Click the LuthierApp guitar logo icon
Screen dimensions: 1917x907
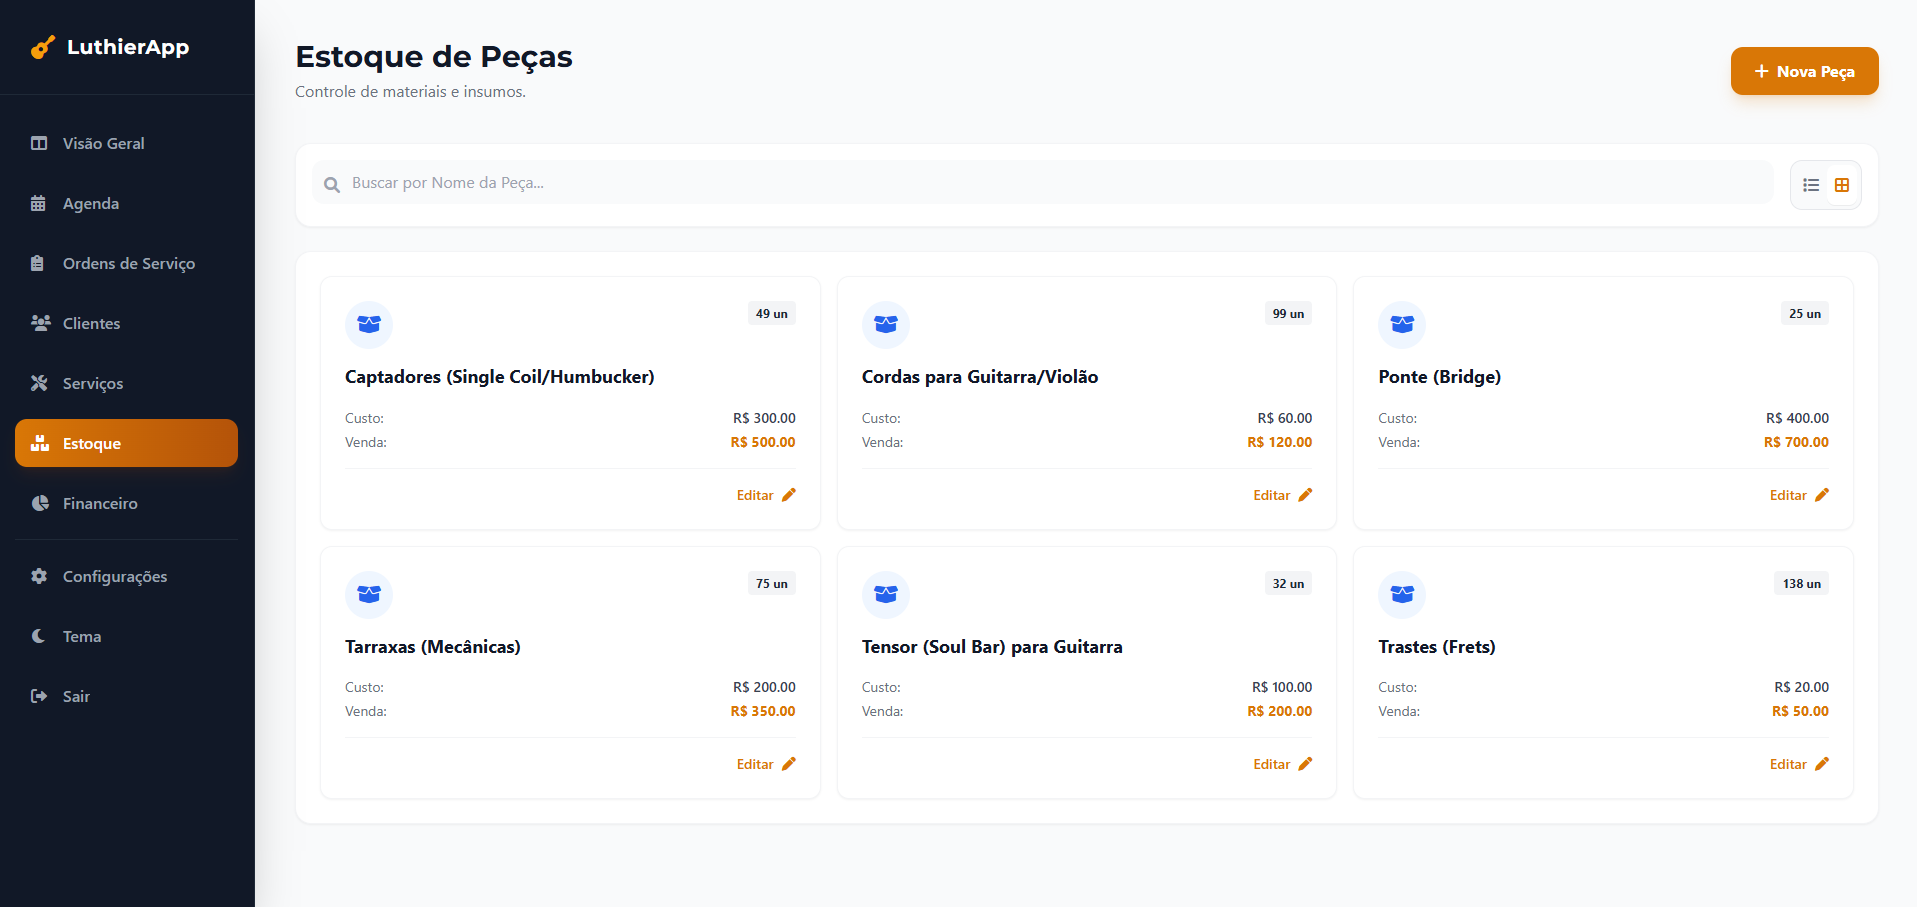point(42,47)
